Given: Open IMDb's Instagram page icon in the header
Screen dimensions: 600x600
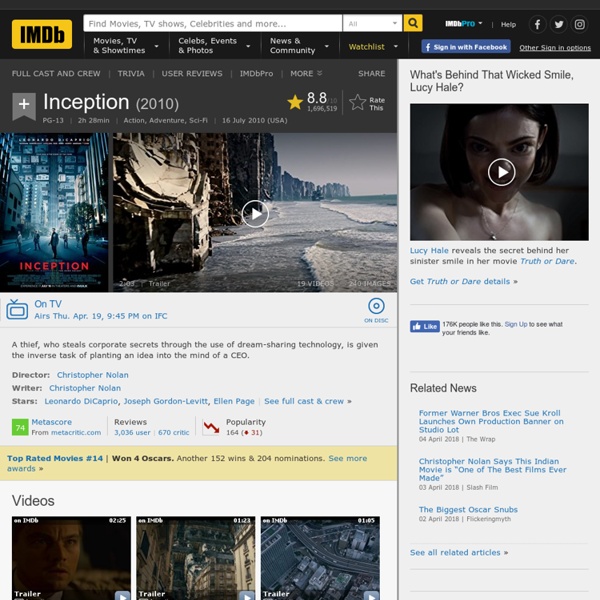Looking at the screenshot, I should pyautogui.click(x=579, y=24).
